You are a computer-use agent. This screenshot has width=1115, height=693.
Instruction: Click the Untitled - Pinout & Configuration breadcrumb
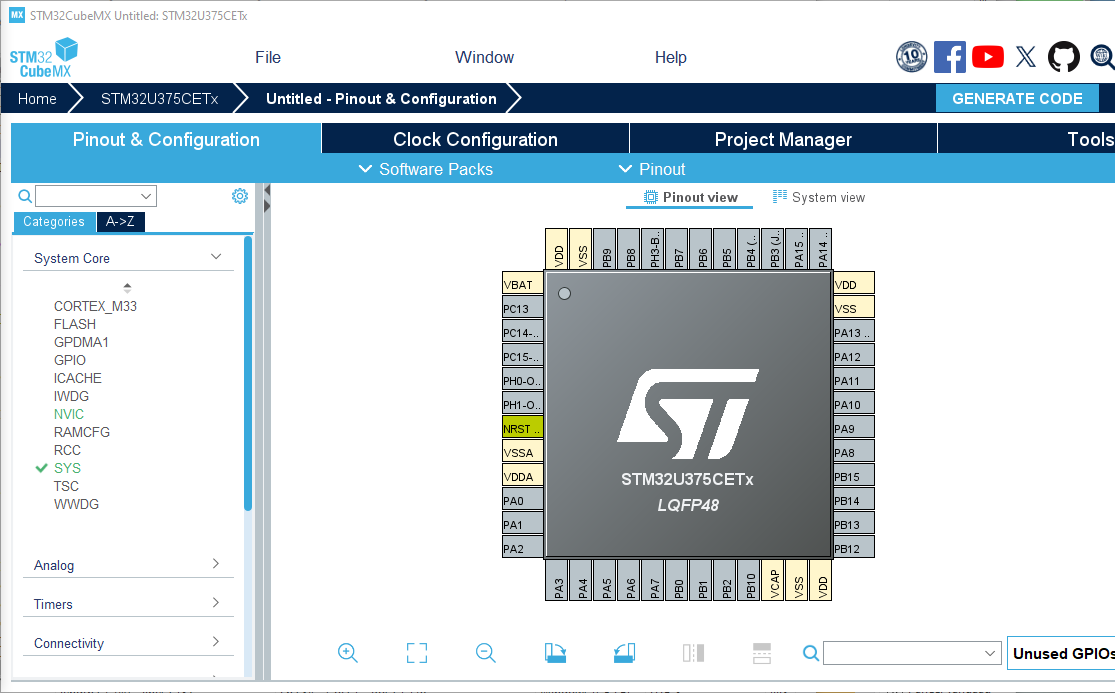(x=381, y=99)
